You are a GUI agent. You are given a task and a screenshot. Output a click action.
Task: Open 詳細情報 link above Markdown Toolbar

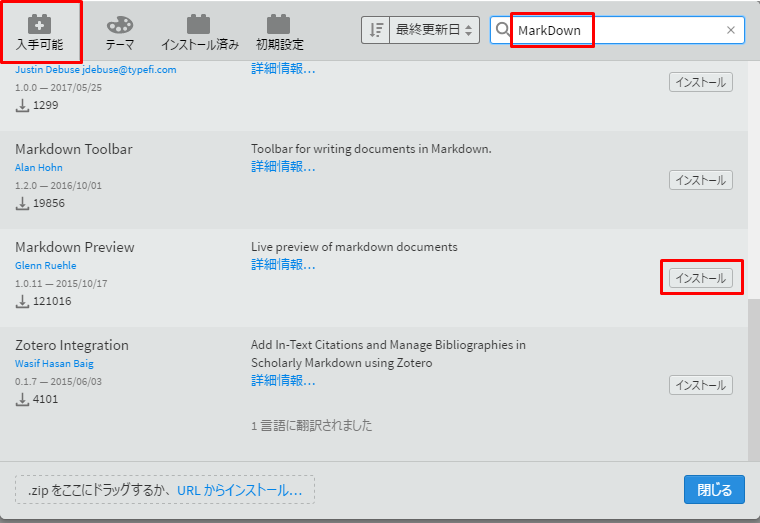(x=283, y=69)
